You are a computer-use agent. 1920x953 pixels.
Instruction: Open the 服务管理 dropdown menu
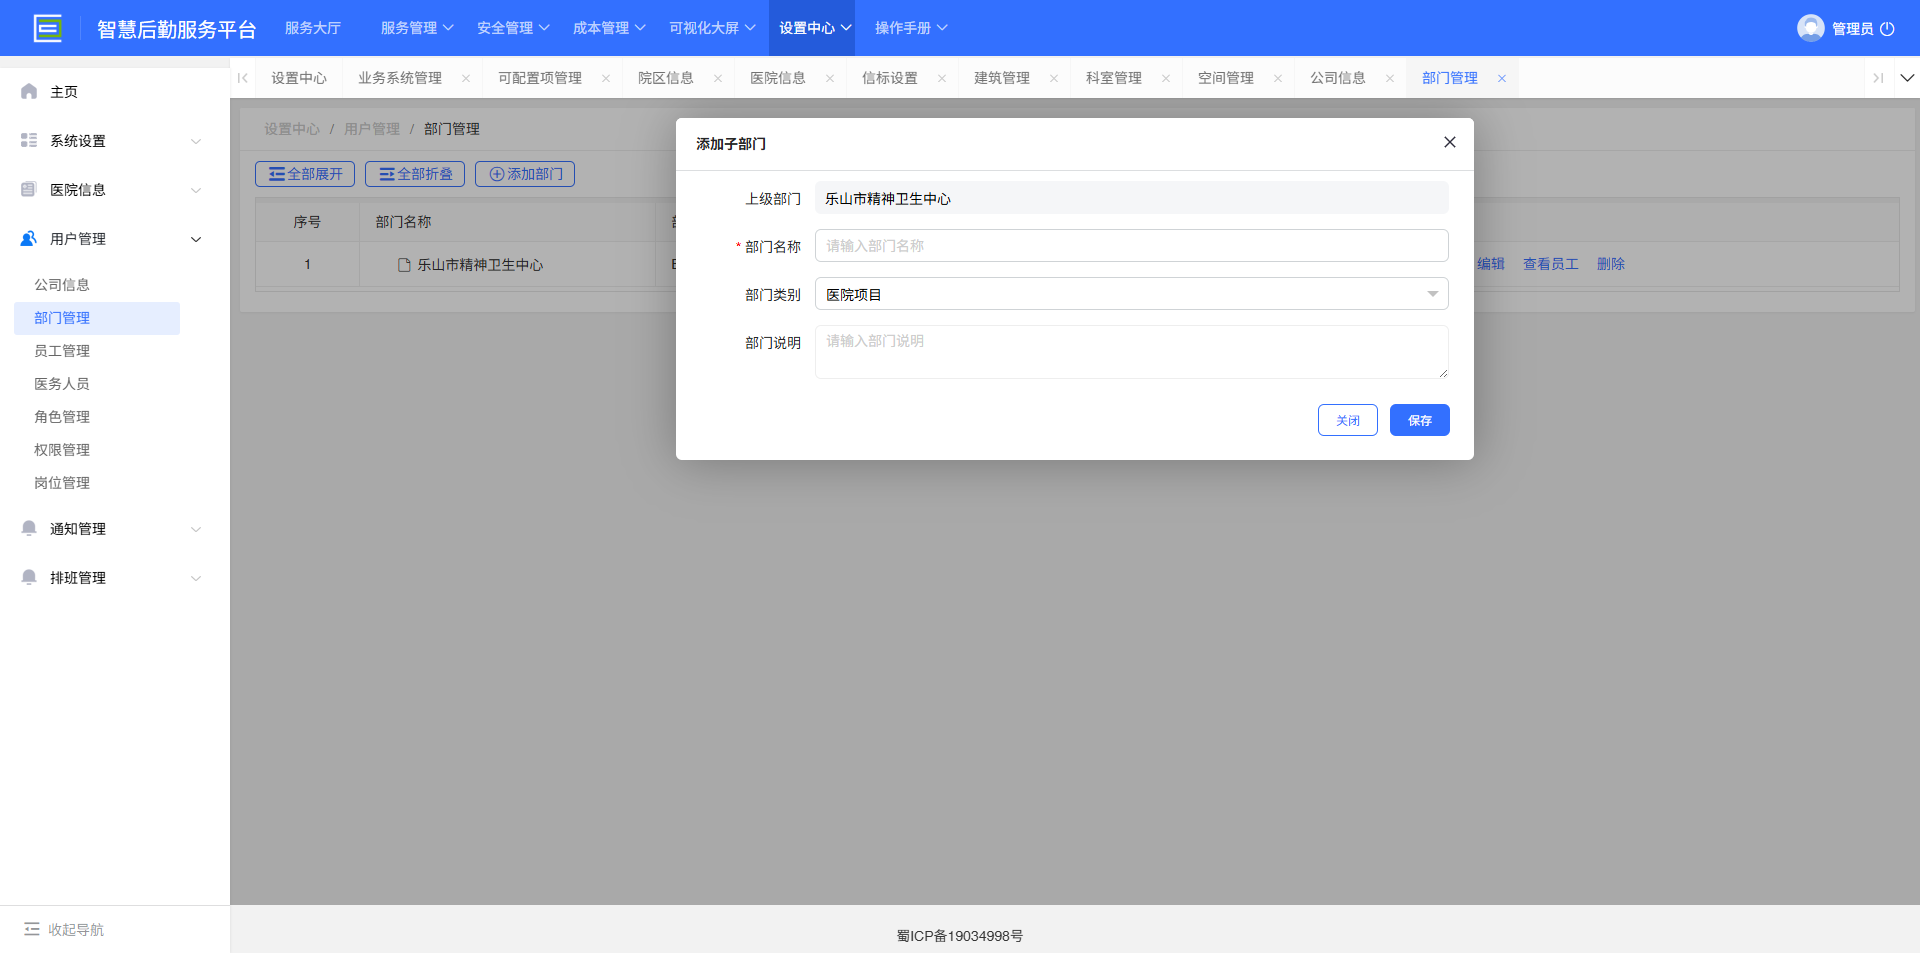tap(417, 28)
